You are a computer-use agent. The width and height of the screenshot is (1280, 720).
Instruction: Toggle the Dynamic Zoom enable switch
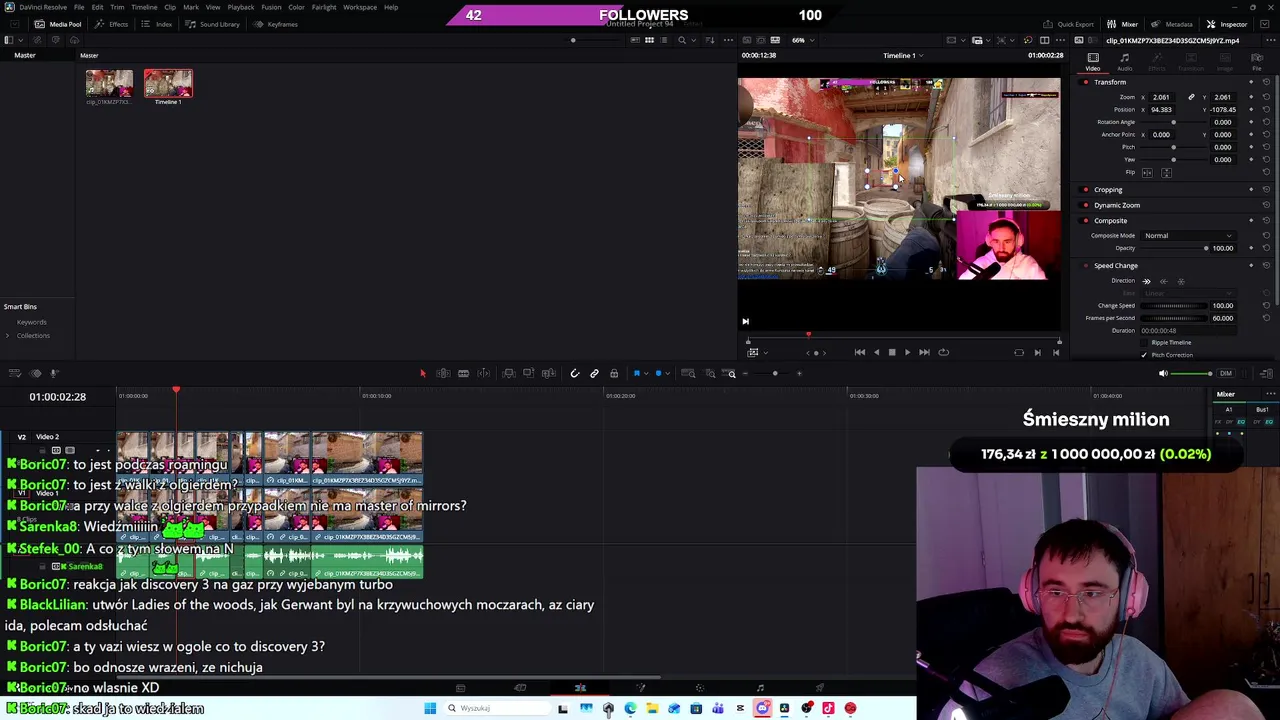1085,205
